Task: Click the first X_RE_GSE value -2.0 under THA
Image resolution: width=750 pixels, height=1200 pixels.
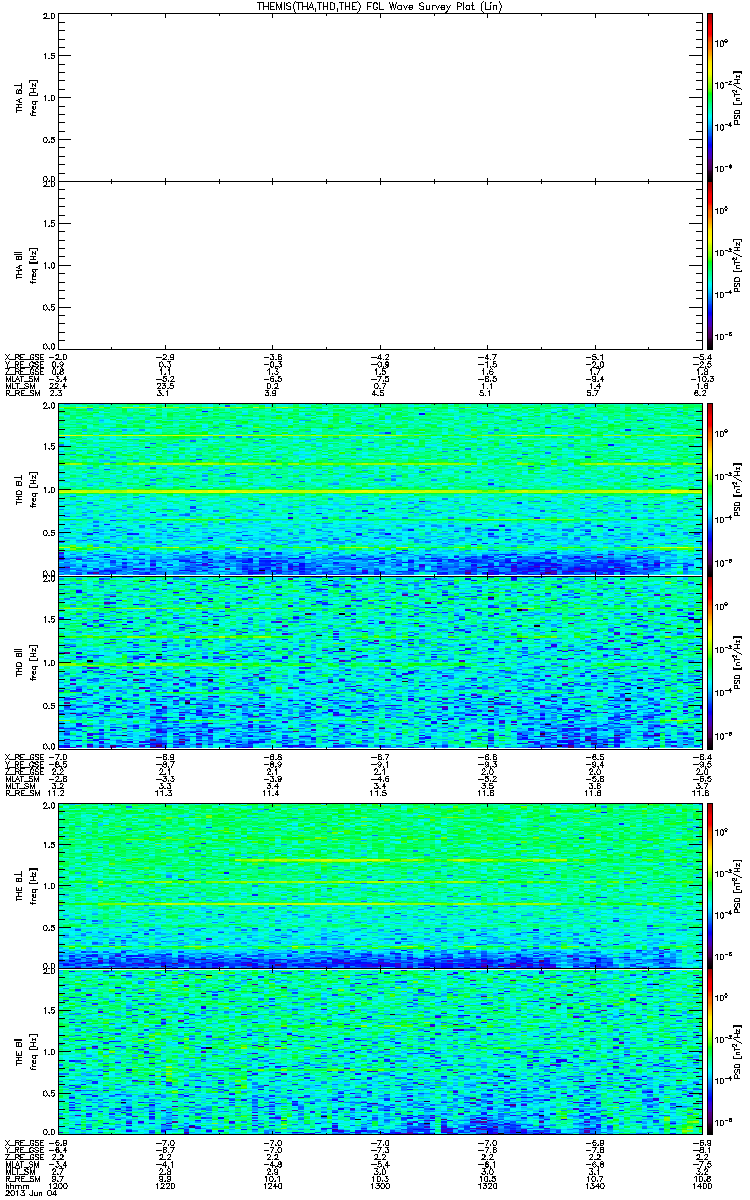Action: [59, 357]
